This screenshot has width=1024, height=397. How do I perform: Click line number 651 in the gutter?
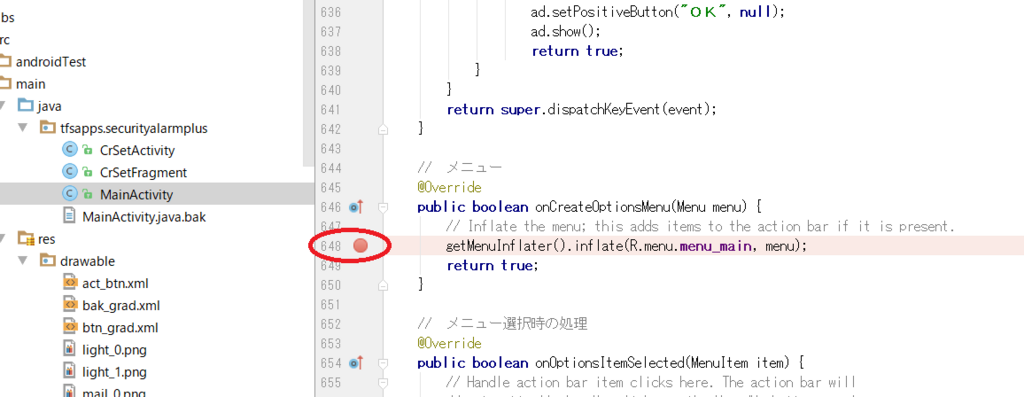pyautogui.click(x=331, y=304)
